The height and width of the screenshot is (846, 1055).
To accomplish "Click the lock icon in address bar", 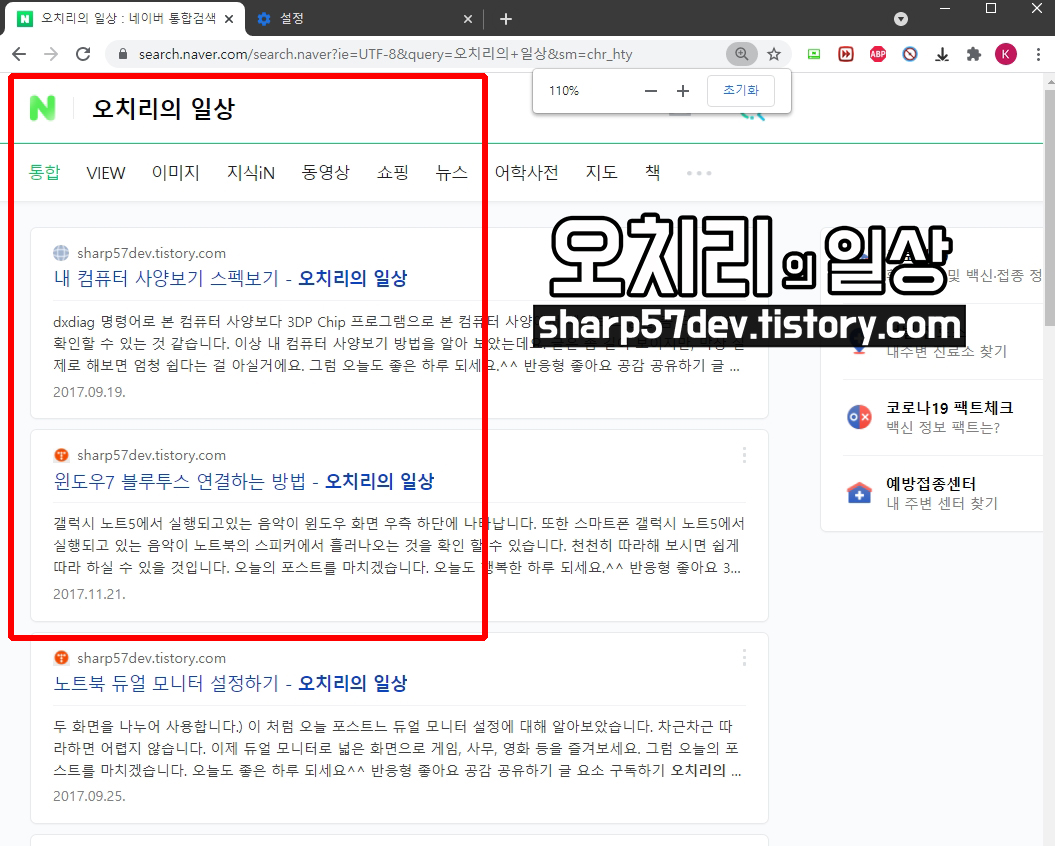I will (122, 54).
